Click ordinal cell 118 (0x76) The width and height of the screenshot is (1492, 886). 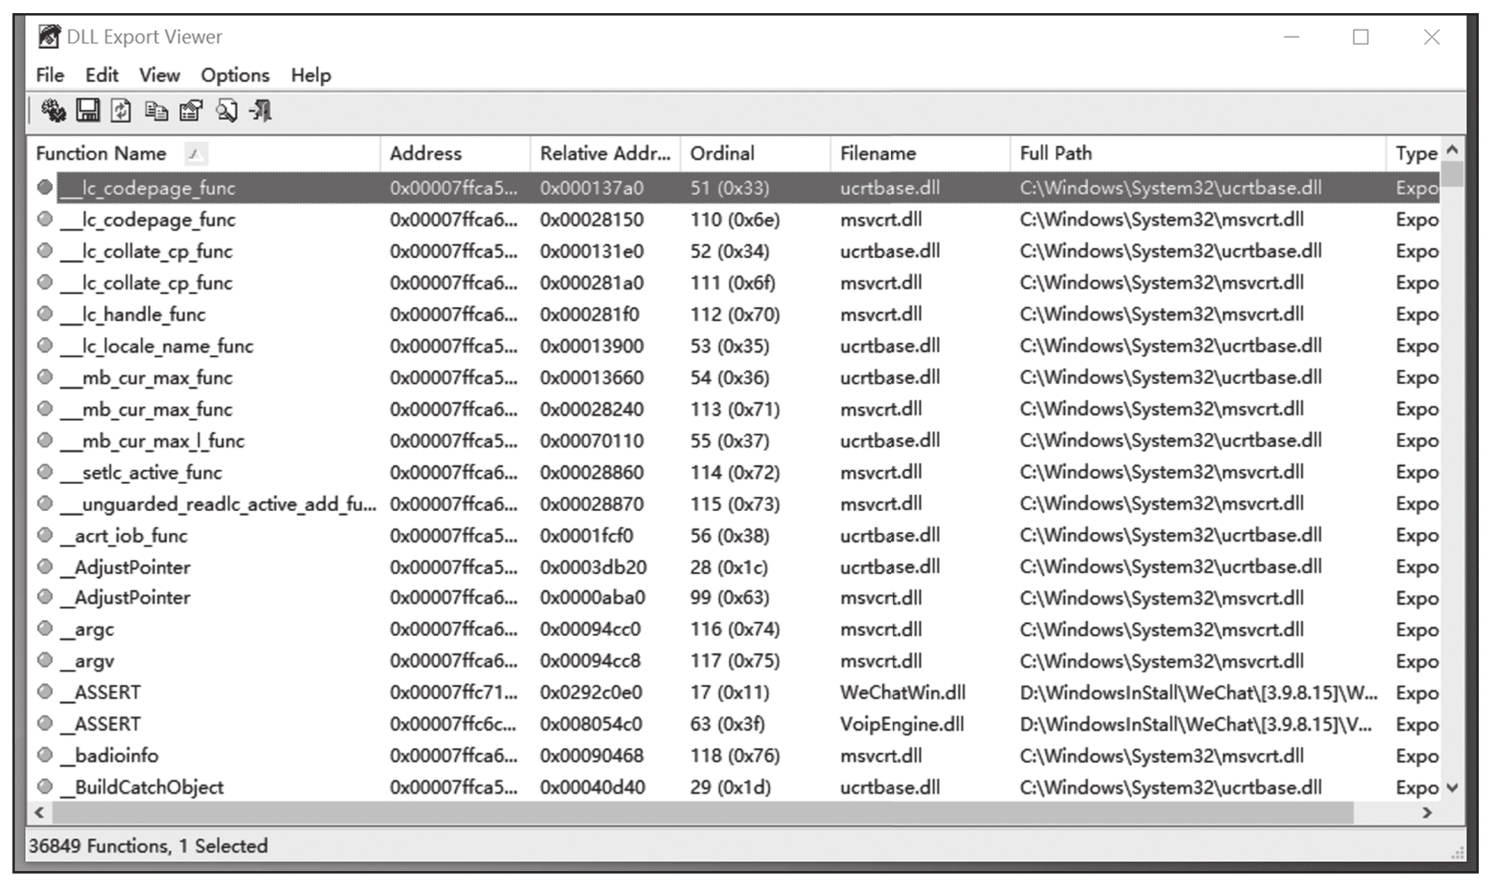(735, 756)
